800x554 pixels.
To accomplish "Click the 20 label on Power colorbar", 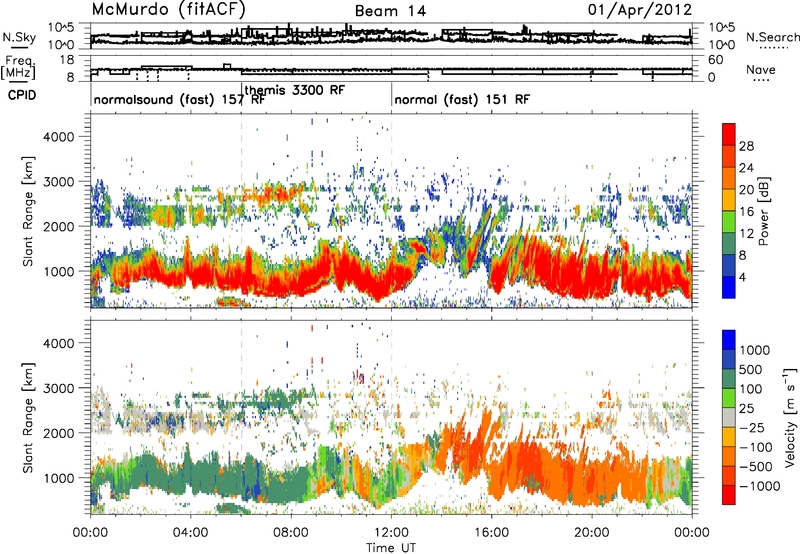I will [746, 190].
